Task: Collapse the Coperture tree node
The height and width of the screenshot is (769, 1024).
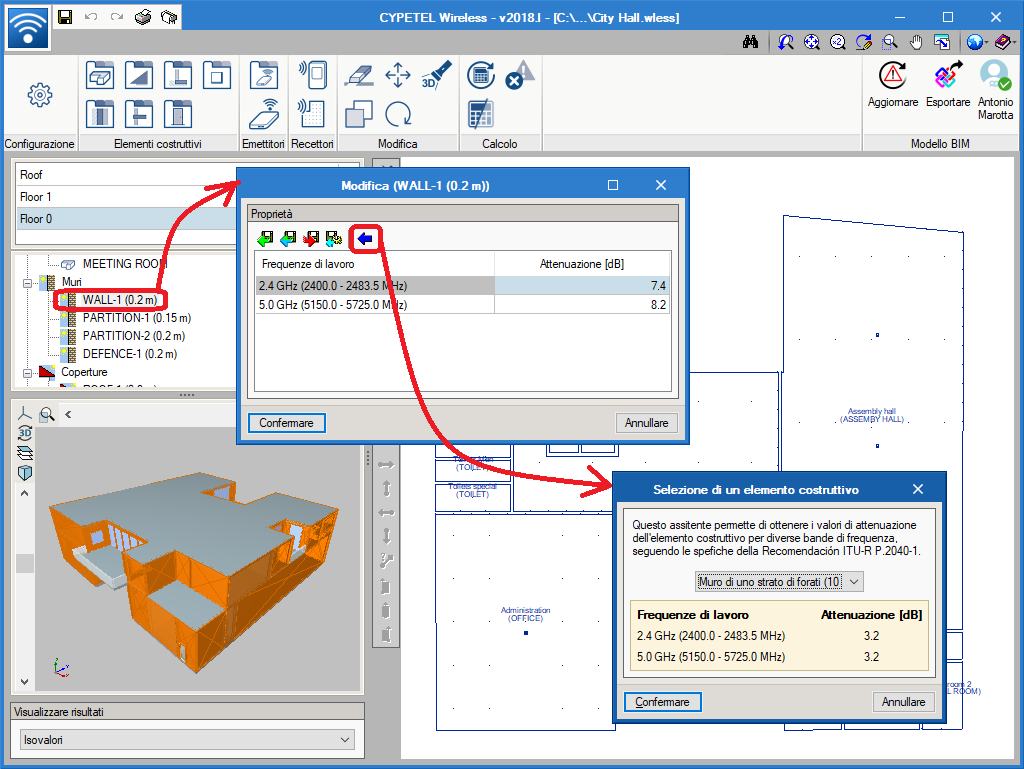Action: 27,373
